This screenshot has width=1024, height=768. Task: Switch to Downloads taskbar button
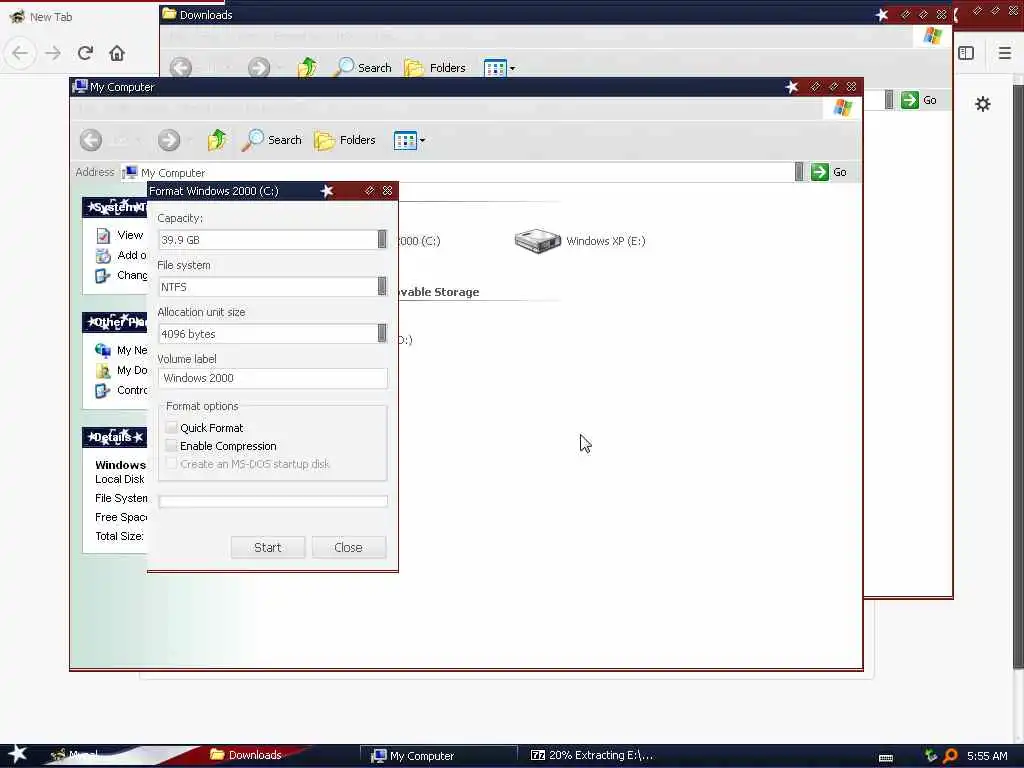246,755
